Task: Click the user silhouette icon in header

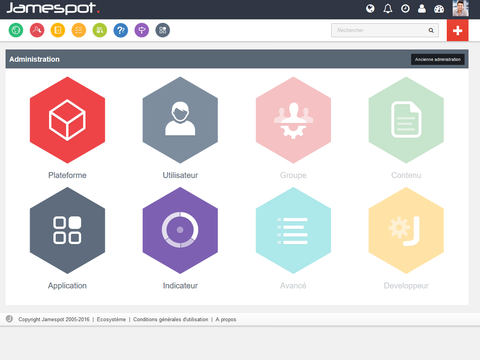Action: point(422,8)
